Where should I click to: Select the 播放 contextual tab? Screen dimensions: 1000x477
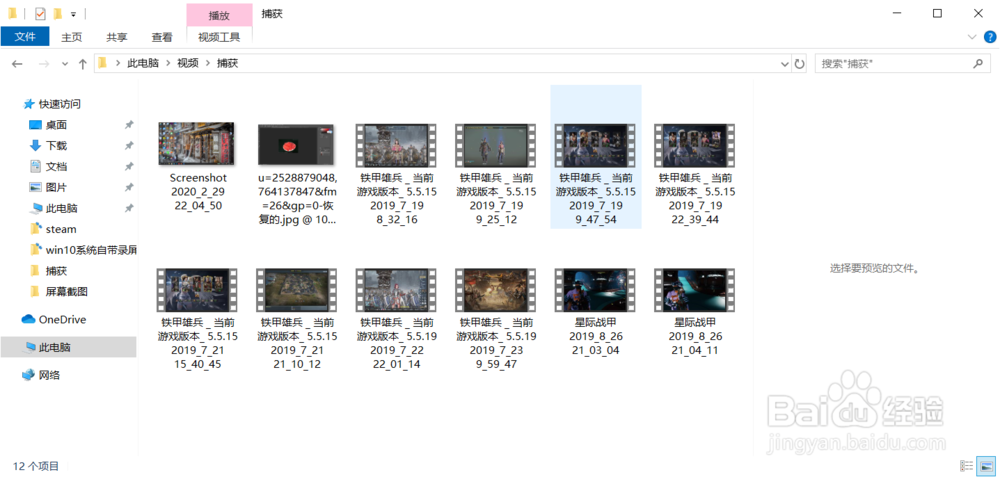click(219, 15)
